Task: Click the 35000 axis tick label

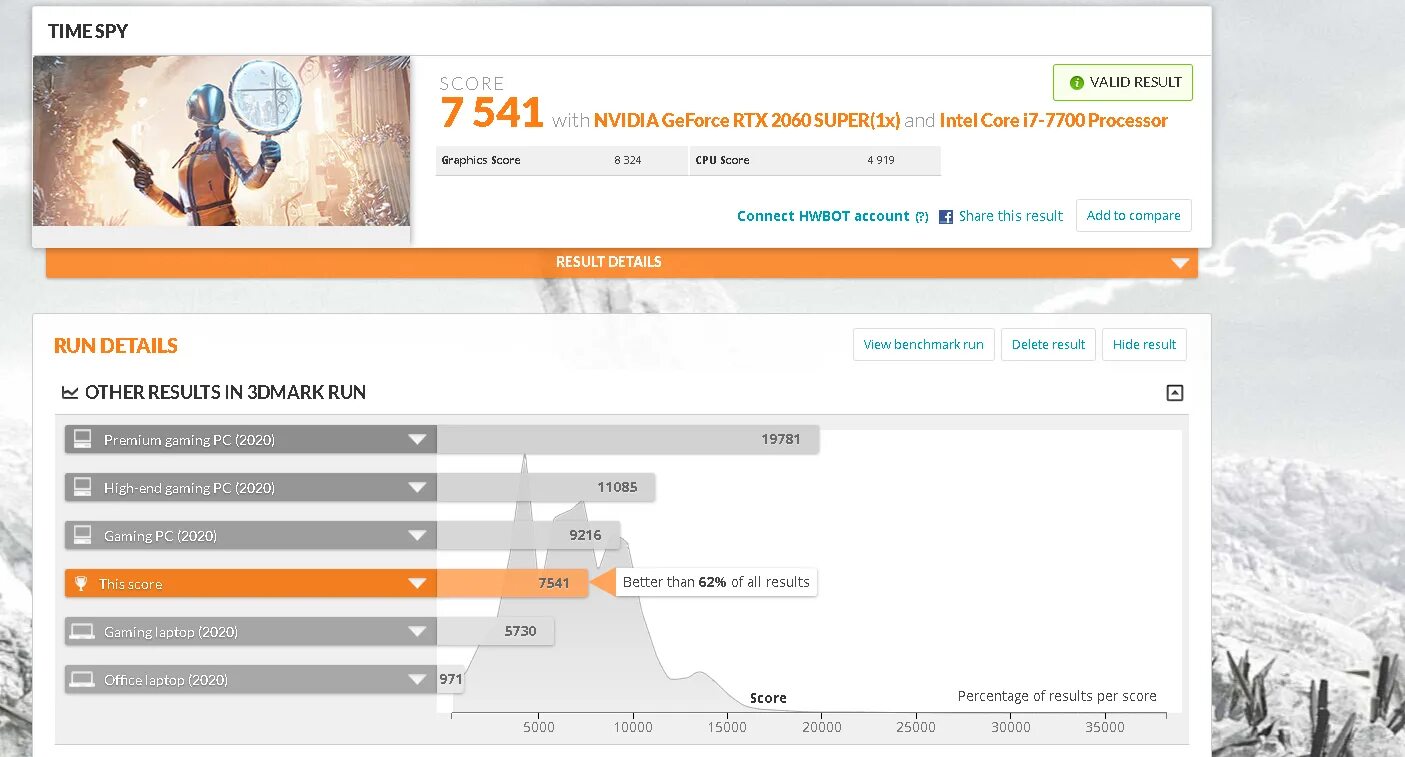Action: (x=1105, y=727)
